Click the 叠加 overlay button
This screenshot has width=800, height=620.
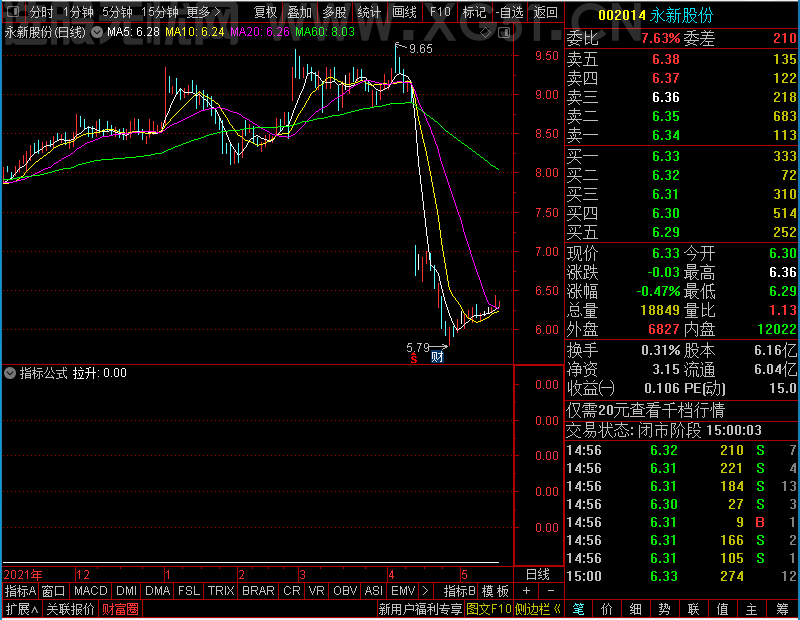point(299,12)
